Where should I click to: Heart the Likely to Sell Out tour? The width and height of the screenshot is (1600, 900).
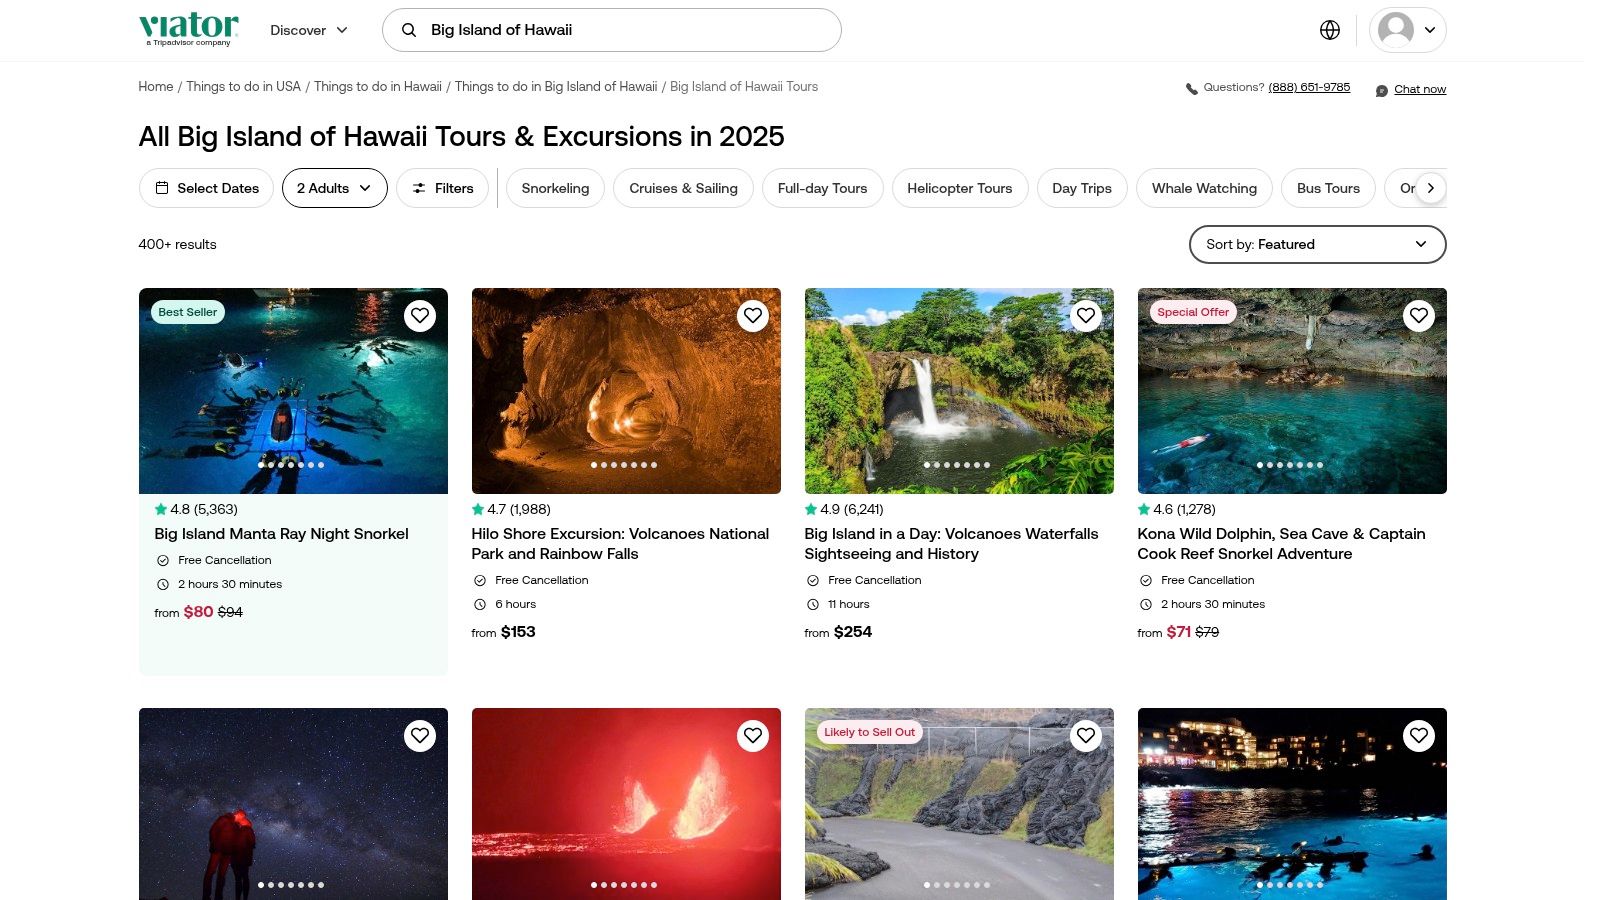click(1086, 736)
